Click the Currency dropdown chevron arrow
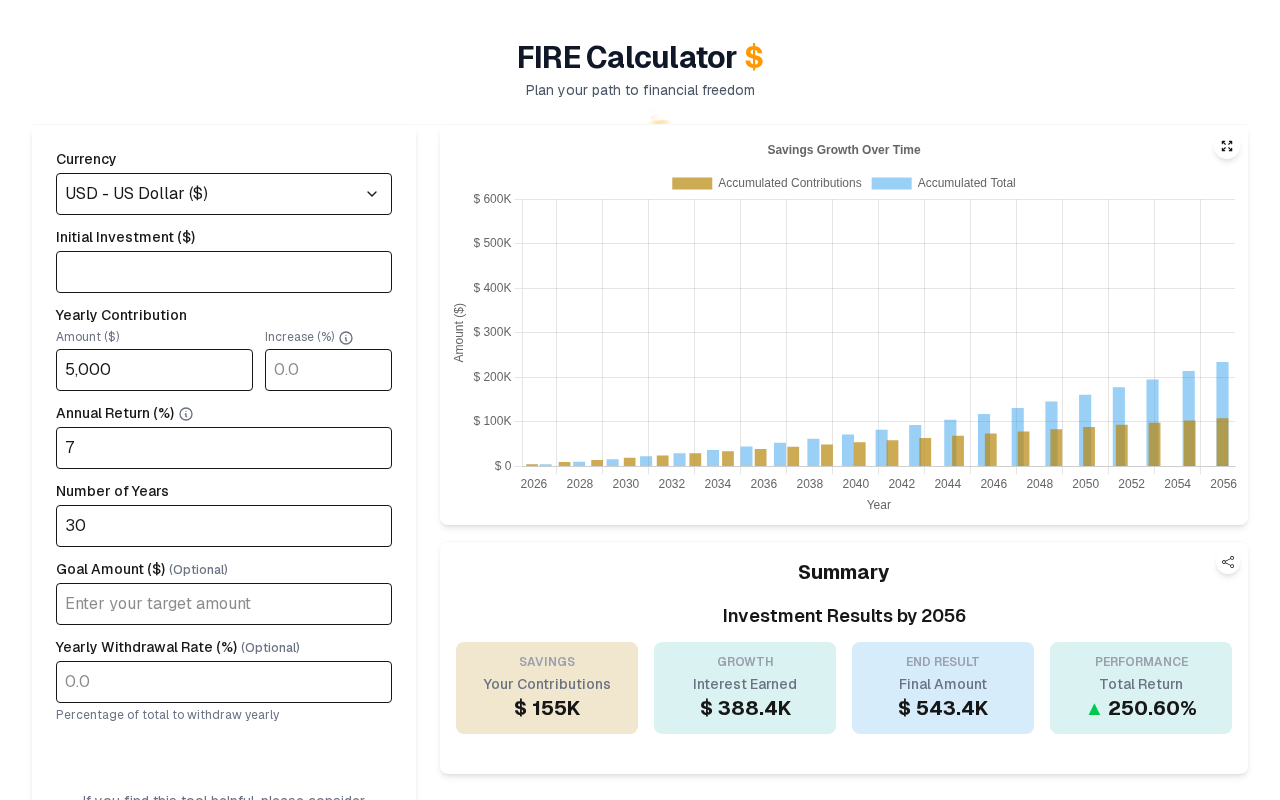The width and height of the screenshot is (1280, 800). [x=372, y=194]
